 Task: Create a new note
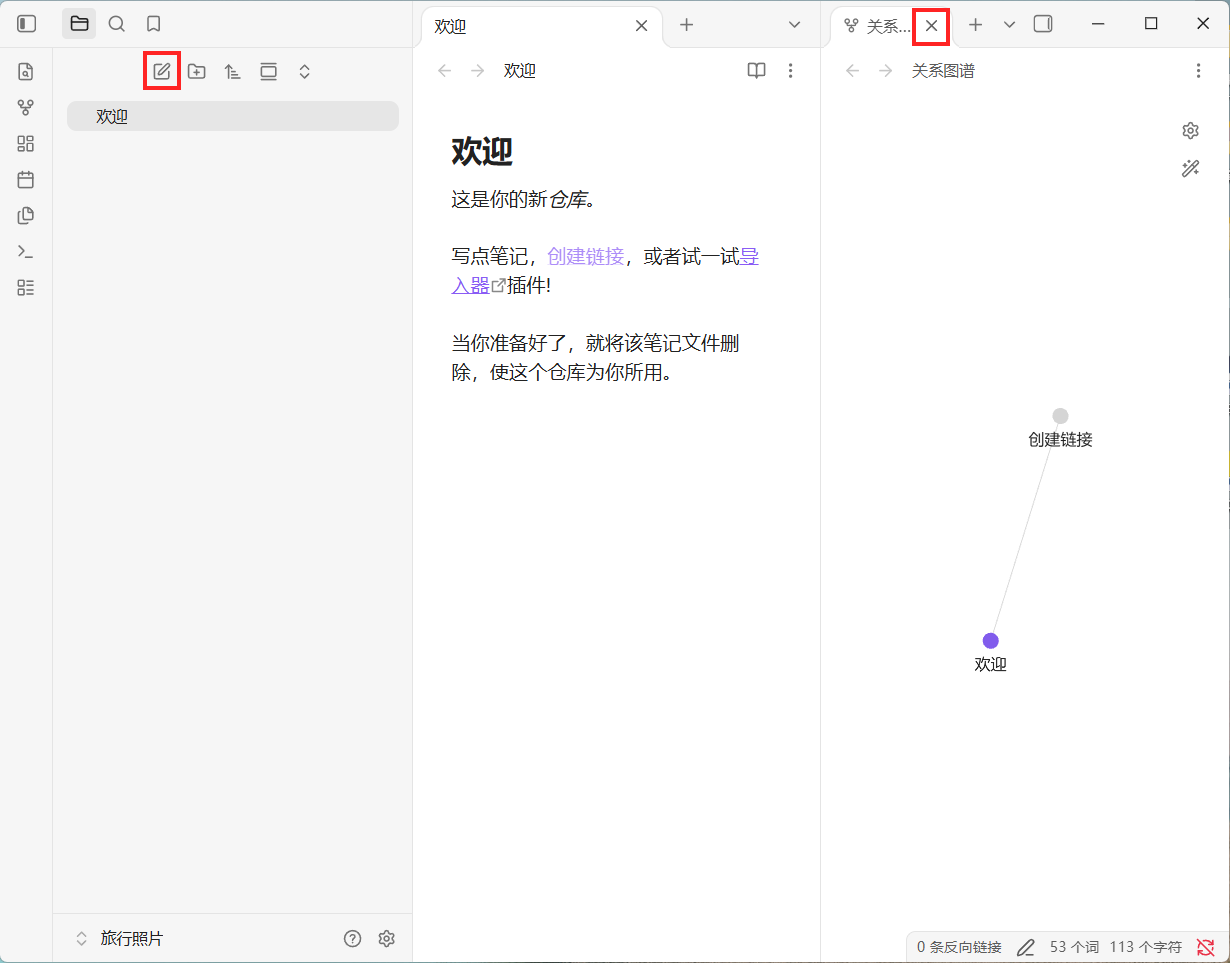[162, 72]
